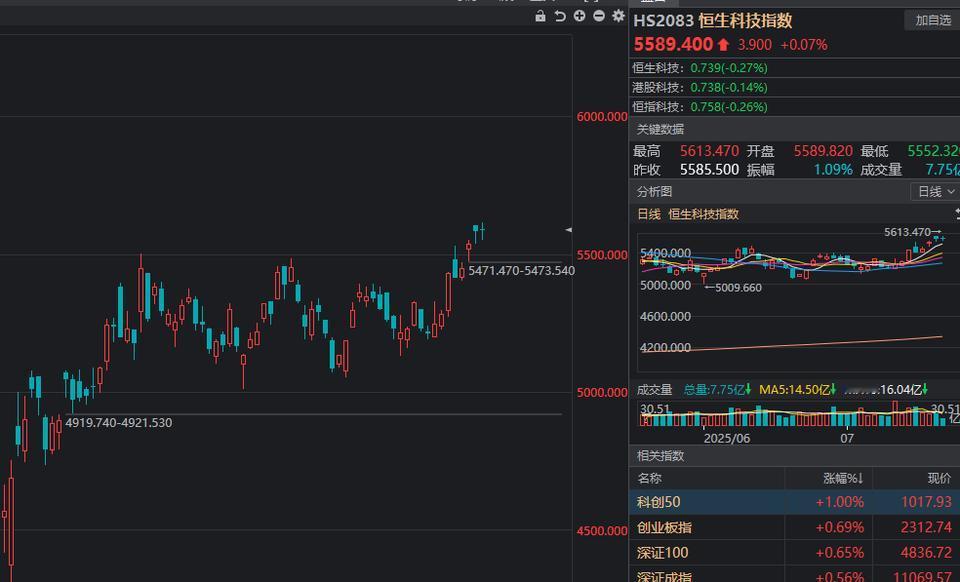
Task: Click the 4500.000 price axis label
Action: 602,531
